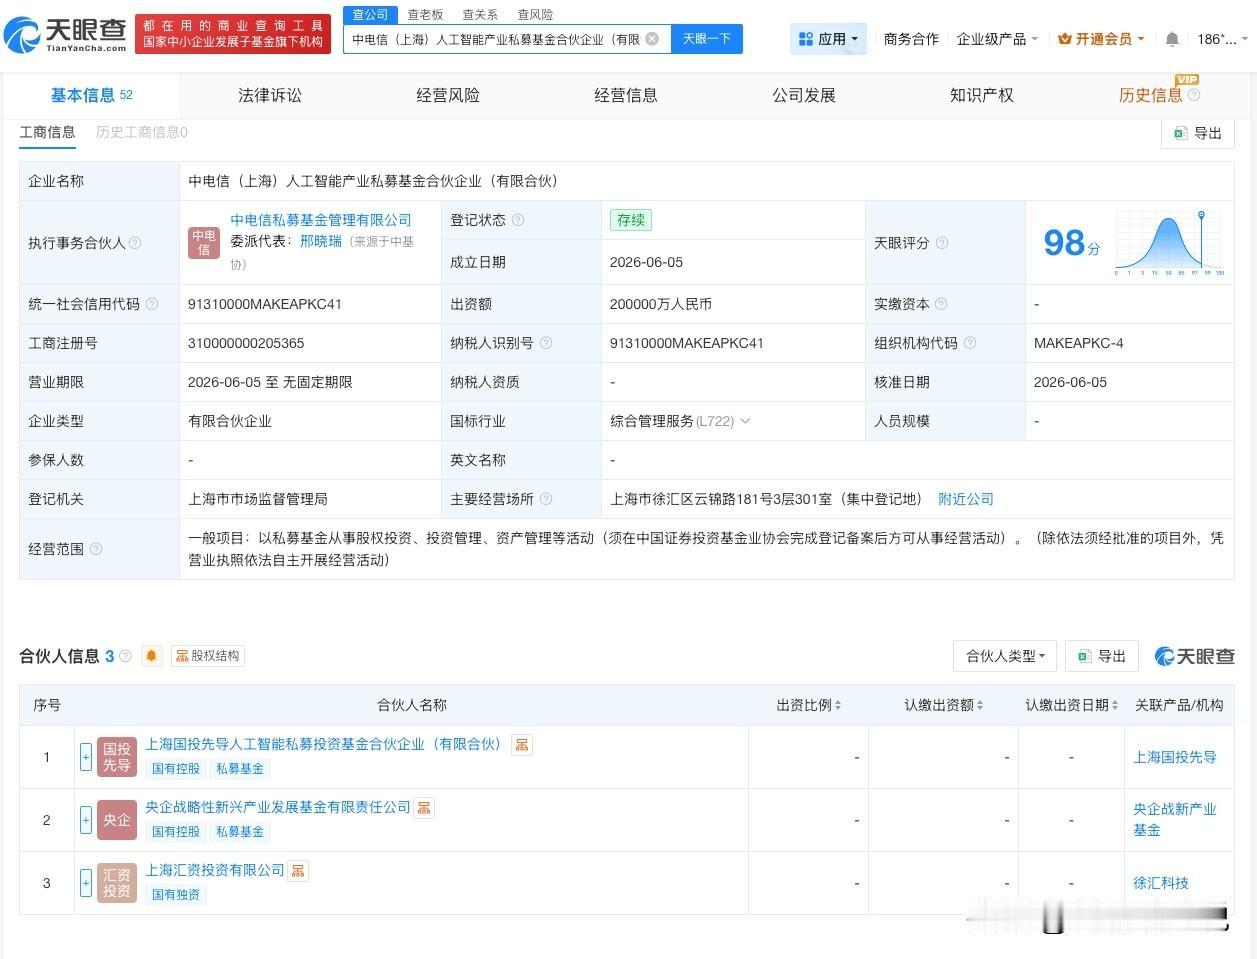Screen dimensions: 1257x959
Task: Export business info with top 导出 button
Action: [x=1198, y=133]
